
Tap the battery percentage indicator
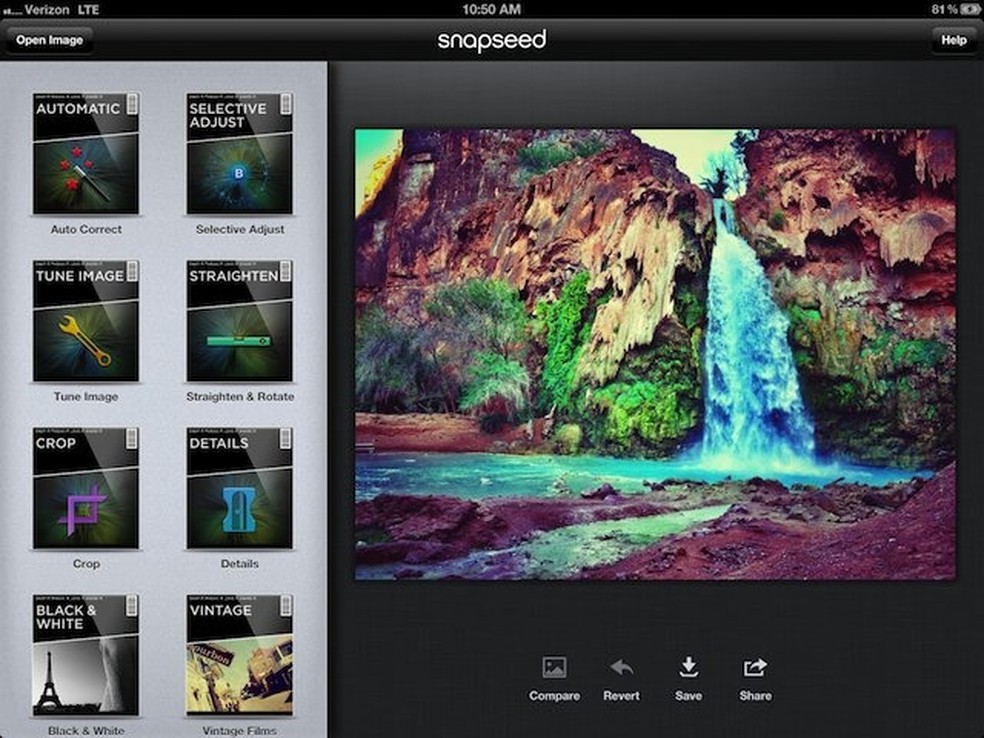click(944, 9)
